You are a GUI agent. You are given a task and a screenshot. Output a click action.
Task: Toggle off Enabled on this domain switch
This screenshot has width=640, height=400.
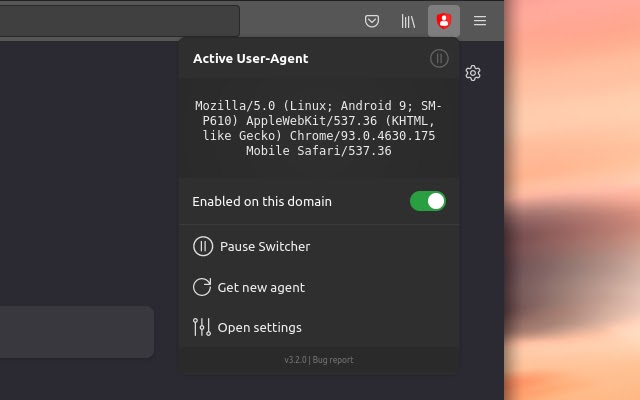(428, 201)
